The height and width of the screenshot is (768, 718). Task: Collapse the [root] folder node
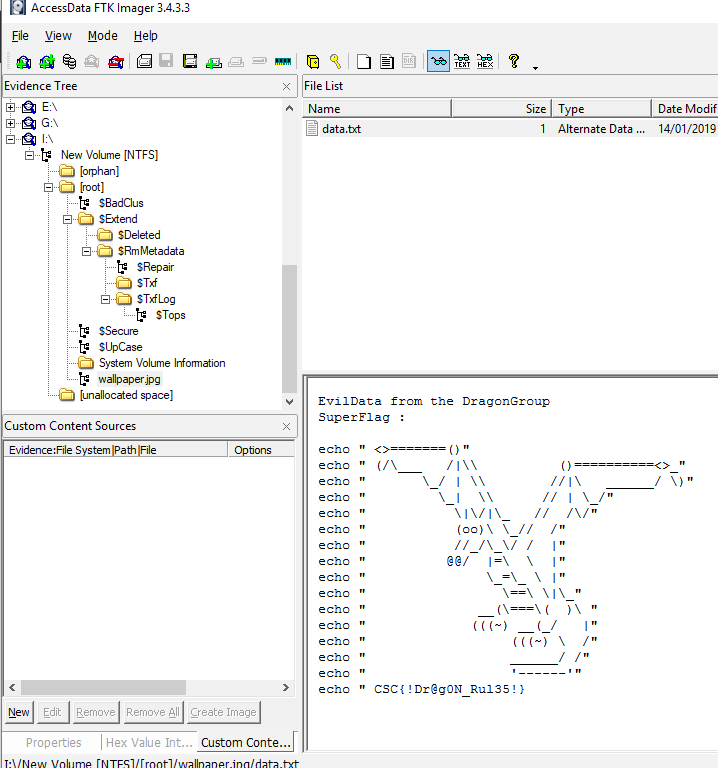tap(48, 187)
